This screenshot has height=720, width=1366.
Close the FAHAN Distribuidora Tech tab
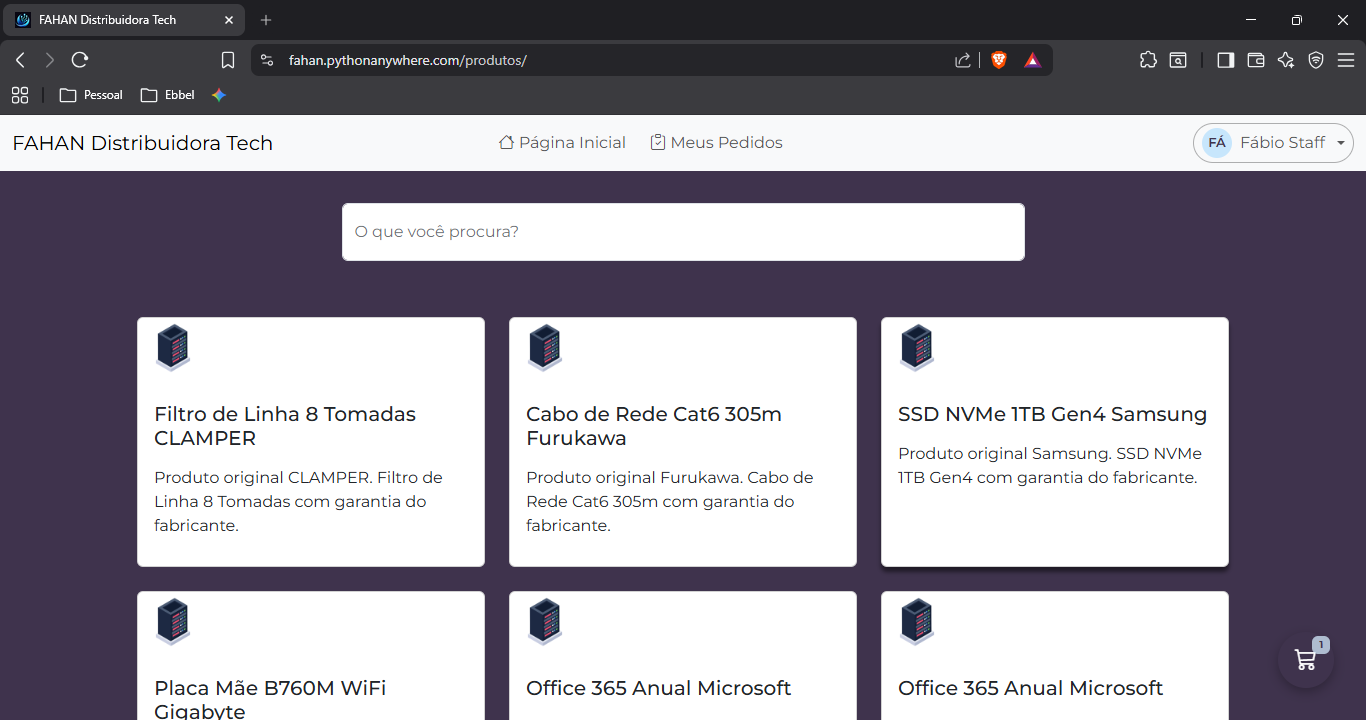tap(229, 20)
